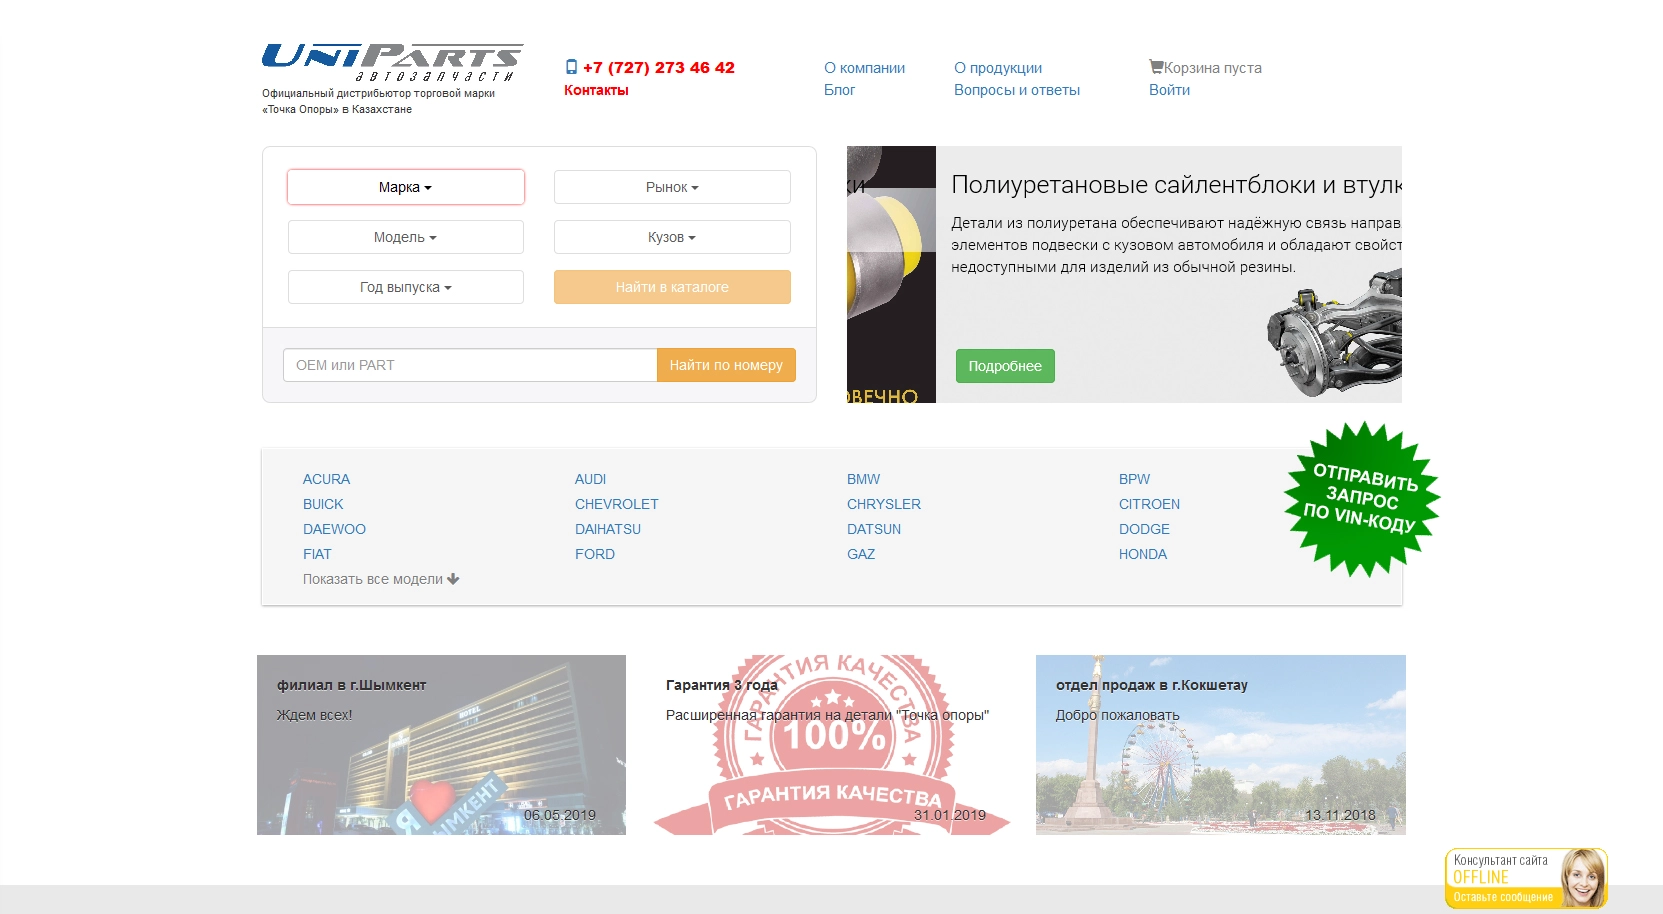1663x914 pixels.
Task: Expand Показать все модели list
Action: click(381, 579)
